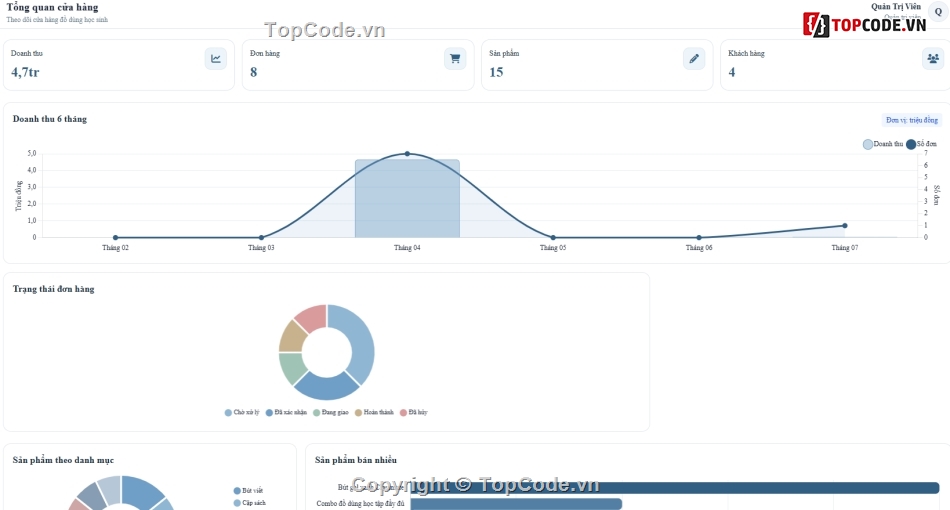Click the Tháng 04 axis label
Screen dimensions: 950x510
click(407, 248)
